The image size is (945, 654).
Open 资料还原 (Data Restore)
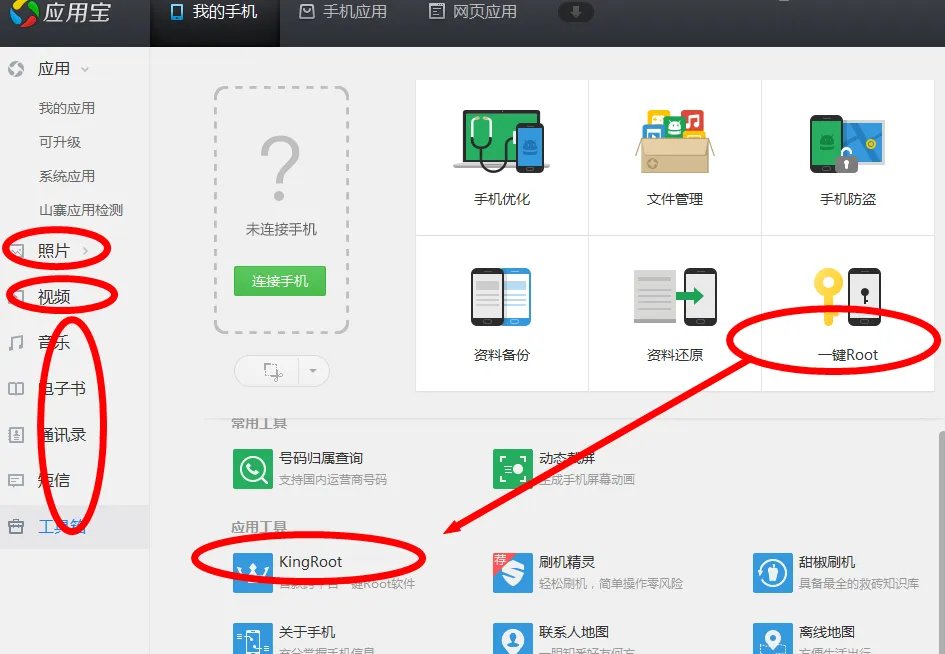coord(674,310)
